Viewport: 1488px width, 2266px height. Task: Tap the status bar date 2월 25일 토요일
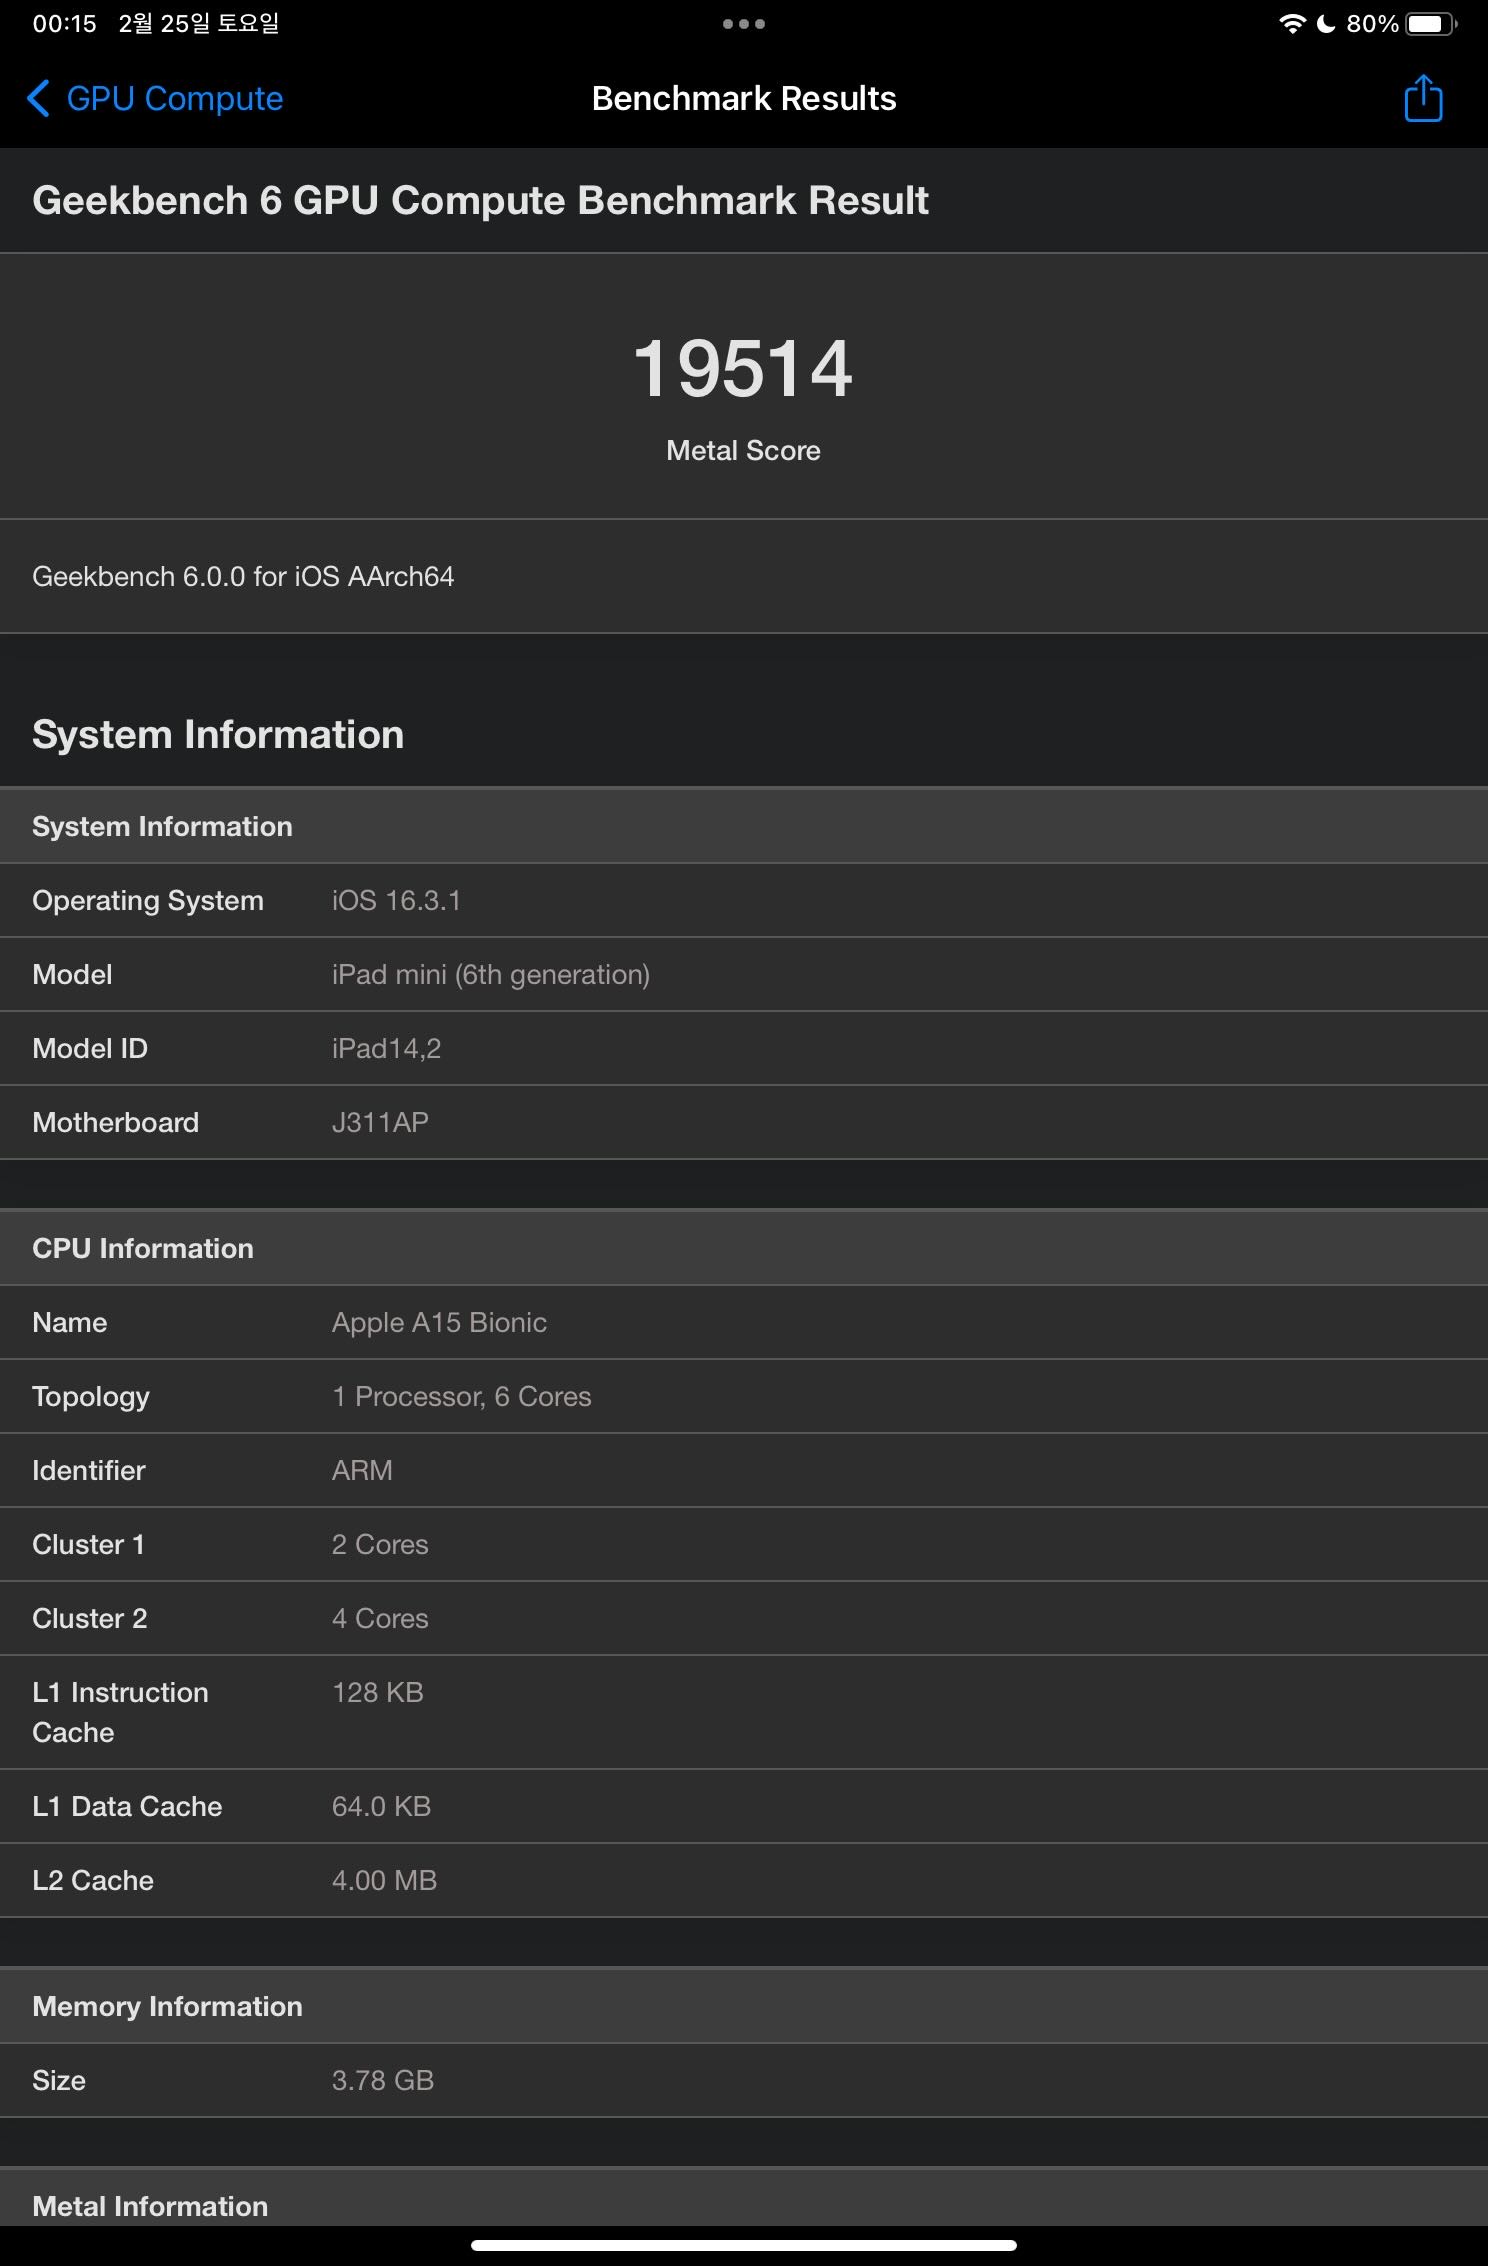pyautogui.click(x=199, y=24)
